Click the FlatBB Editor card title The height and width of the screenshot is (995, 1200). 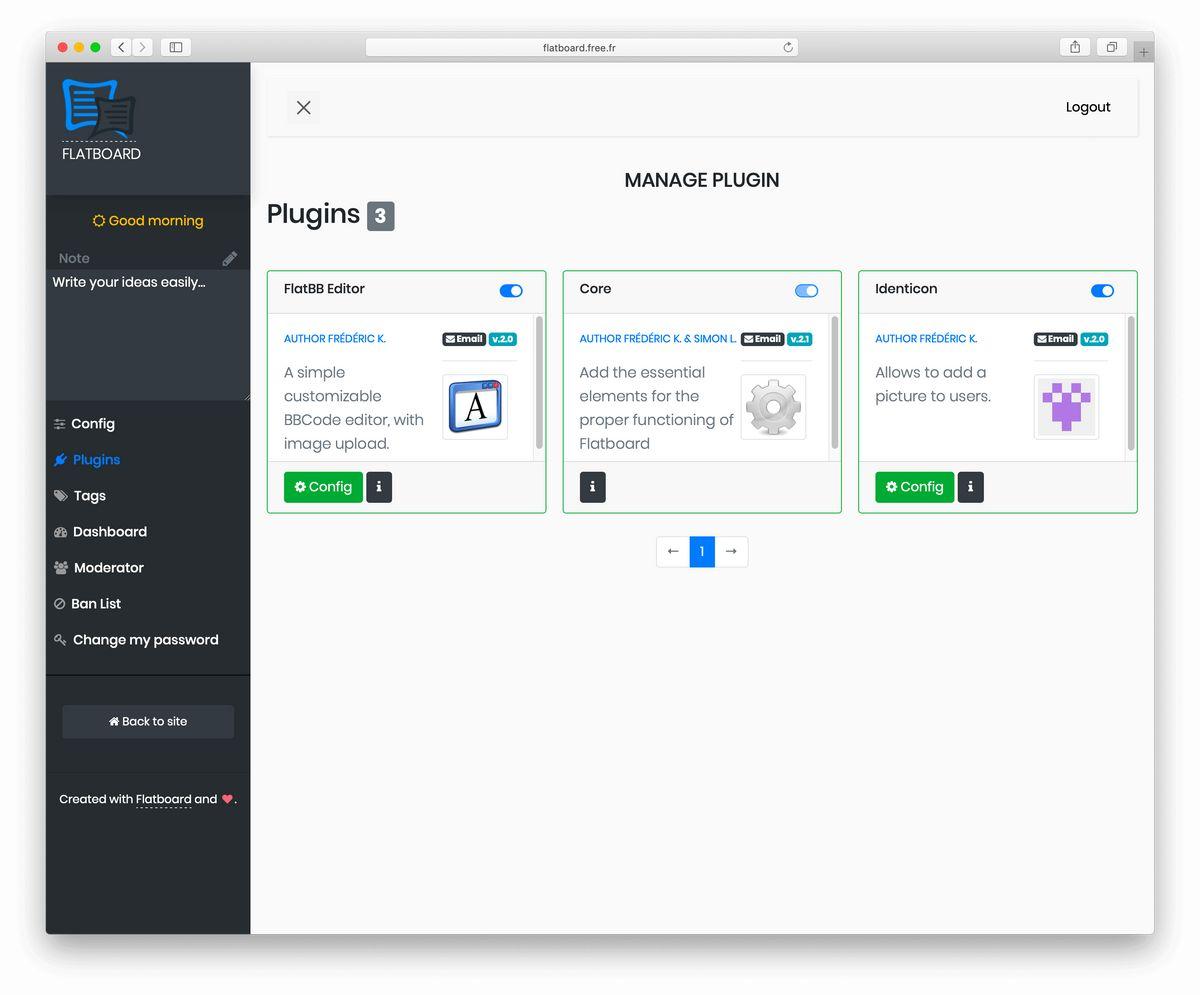click(324, 289)
